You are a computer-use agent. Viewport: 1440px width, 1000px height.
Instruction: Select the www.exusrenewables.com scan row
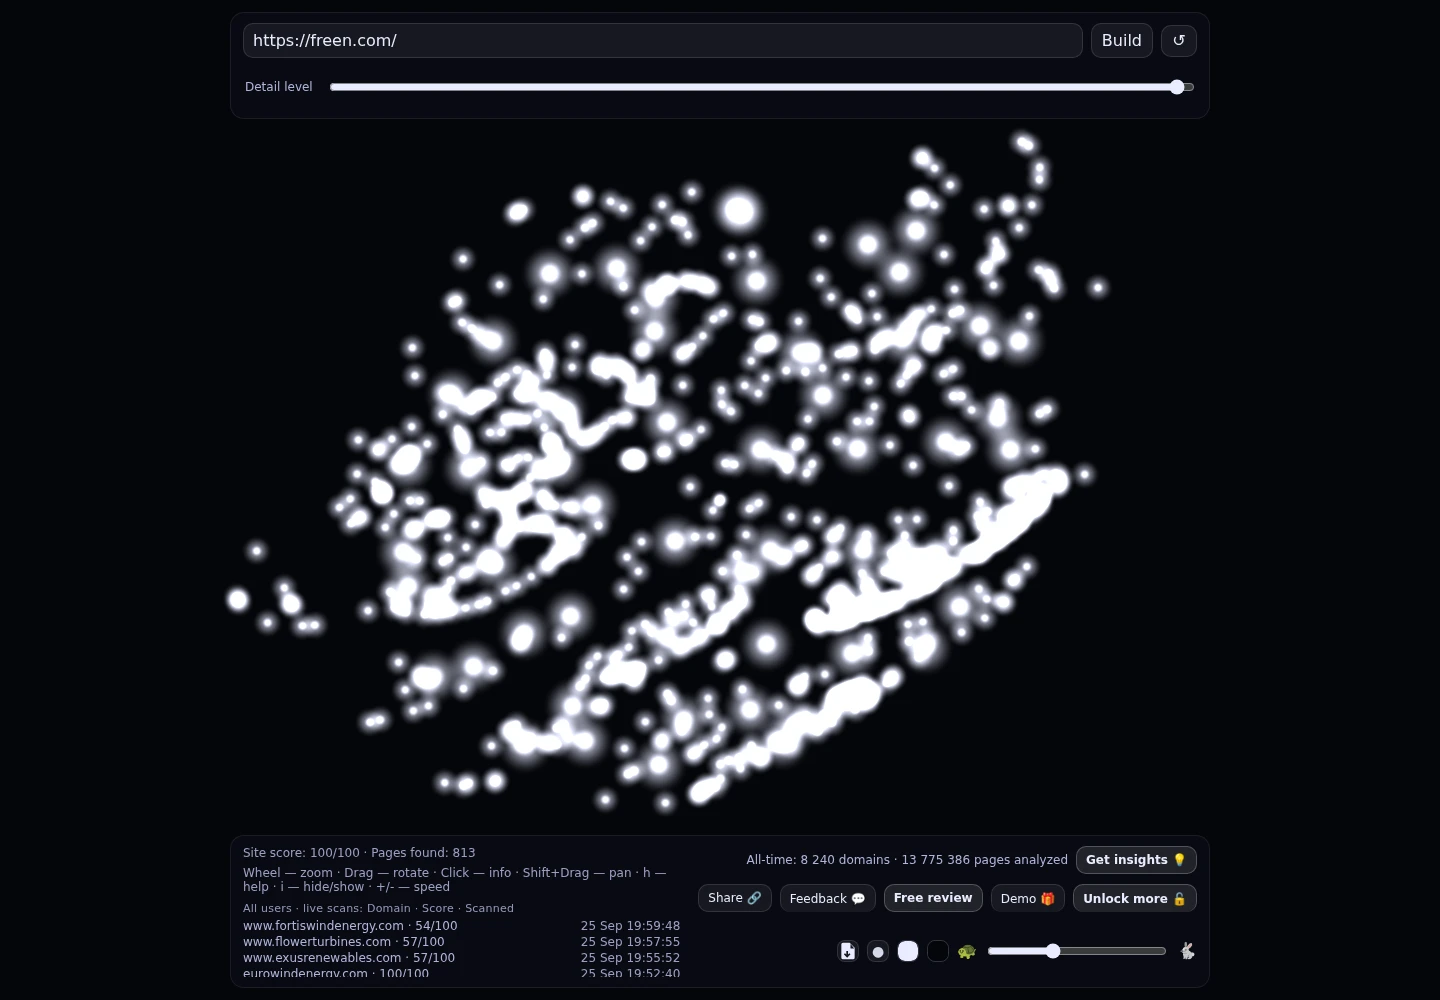(461, 958)
